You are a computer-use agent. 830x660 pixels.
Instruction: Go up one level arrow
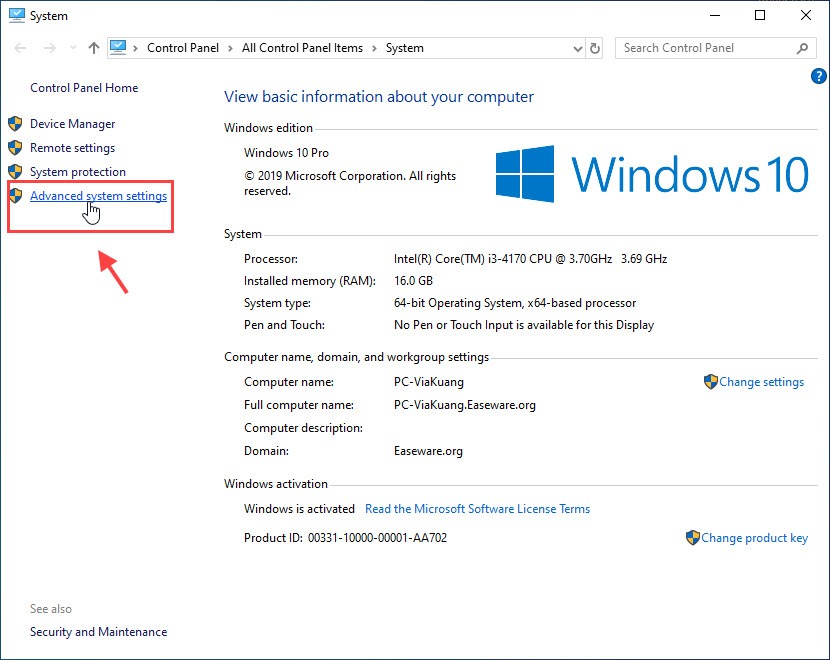coord(94,48)
